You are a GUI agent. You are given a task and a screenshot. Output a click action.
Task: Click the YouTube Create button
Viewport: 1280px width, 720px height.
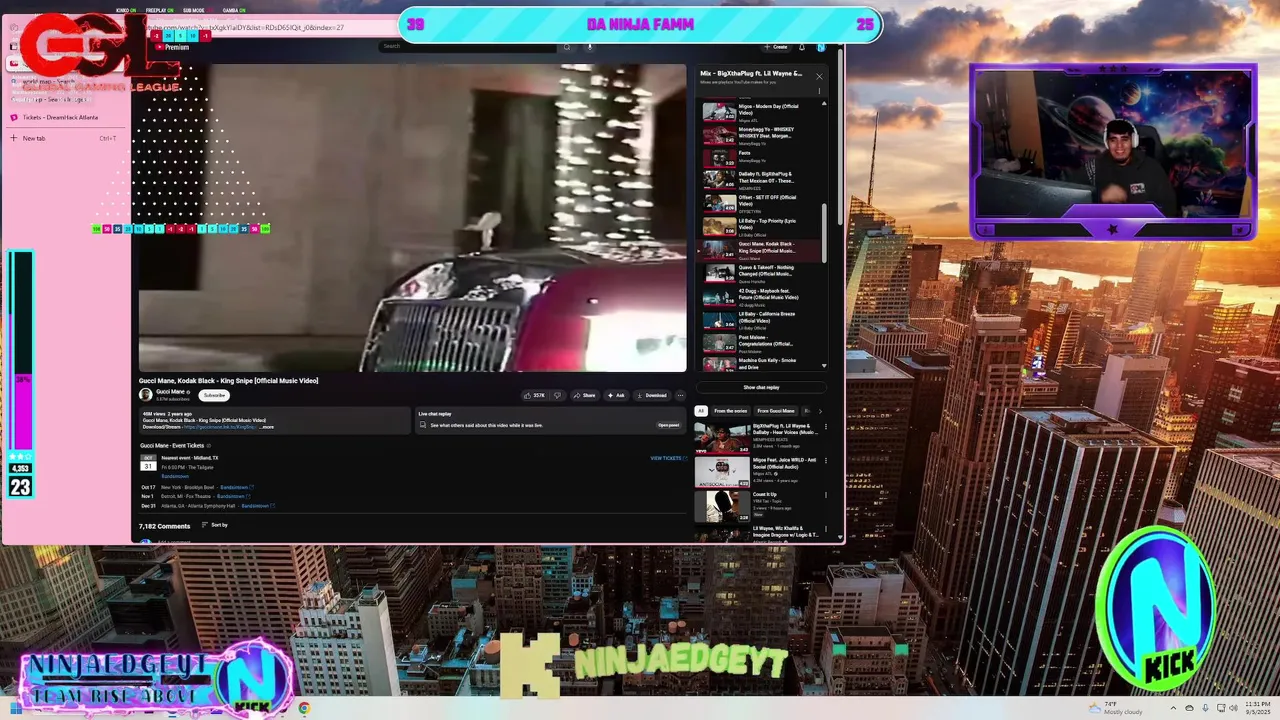[776, 47]
